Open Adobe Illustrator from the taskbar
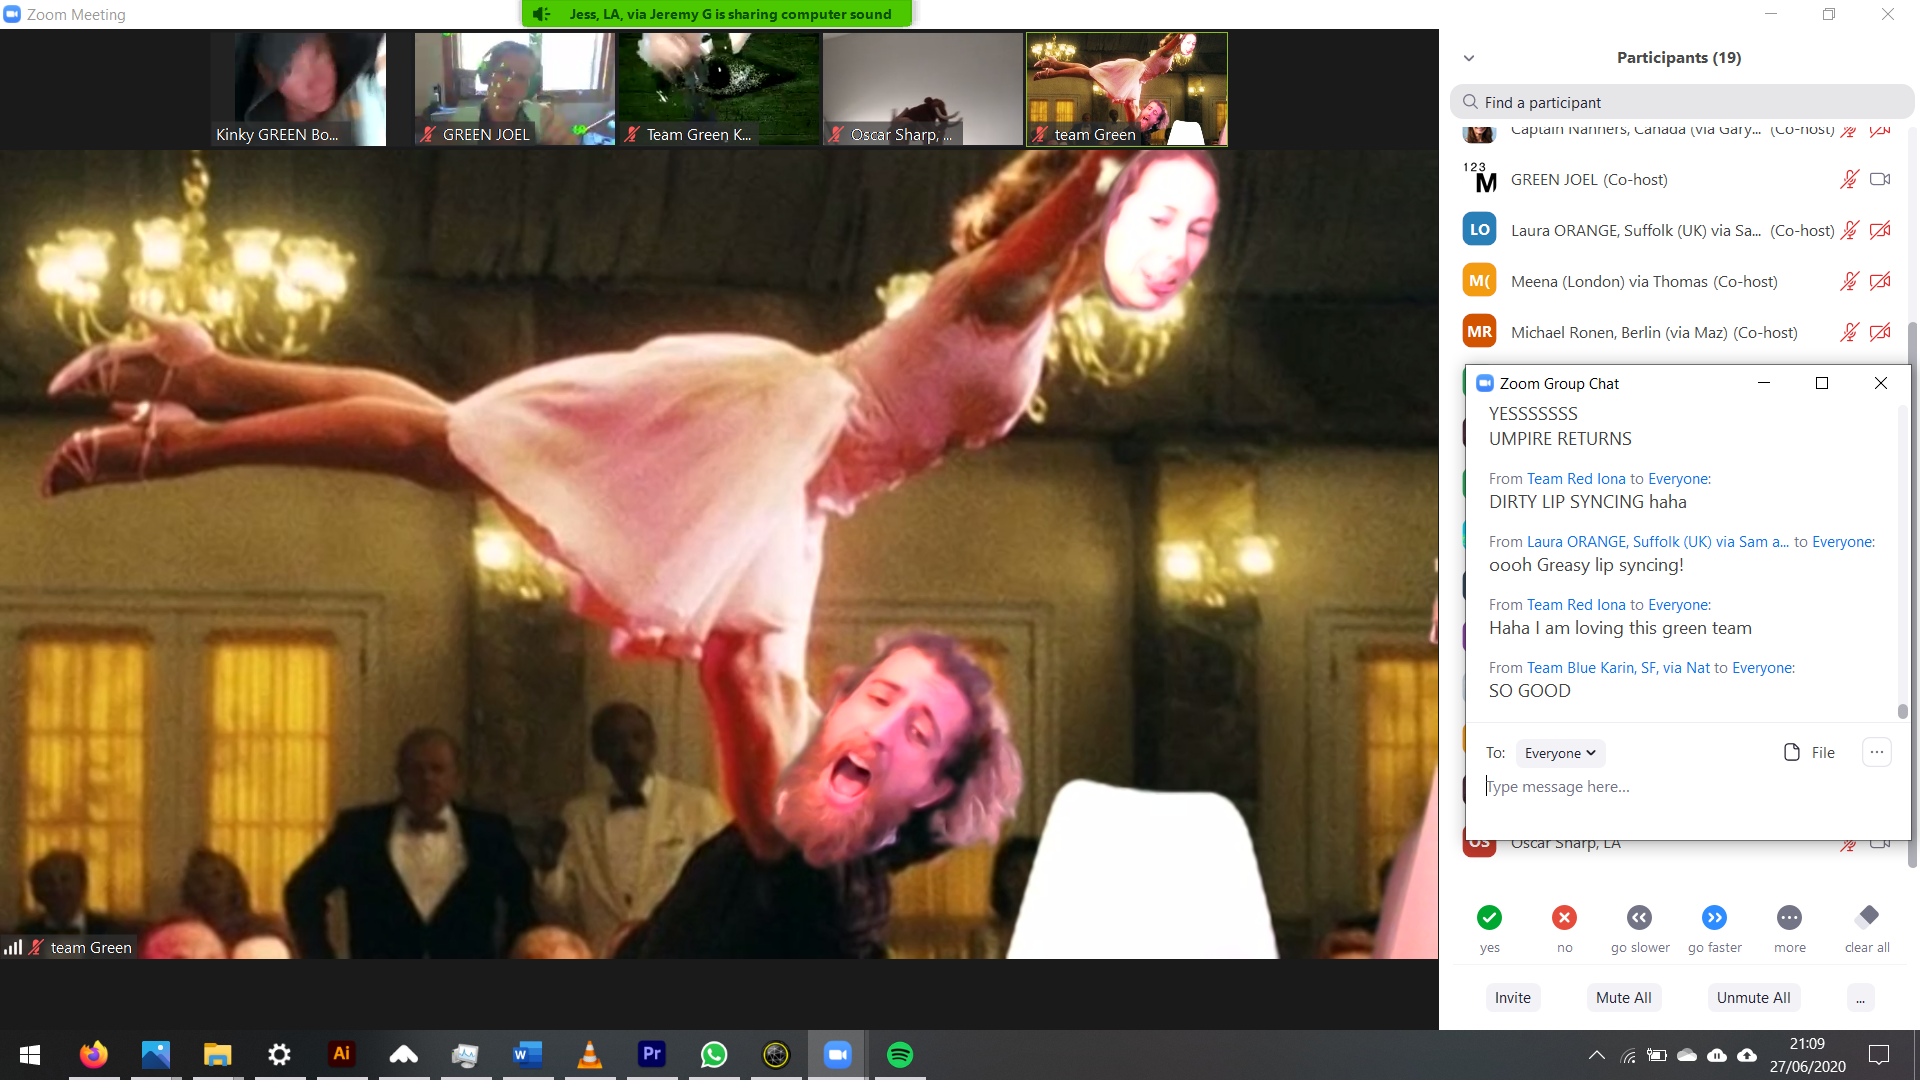 tap(341, 1055)
